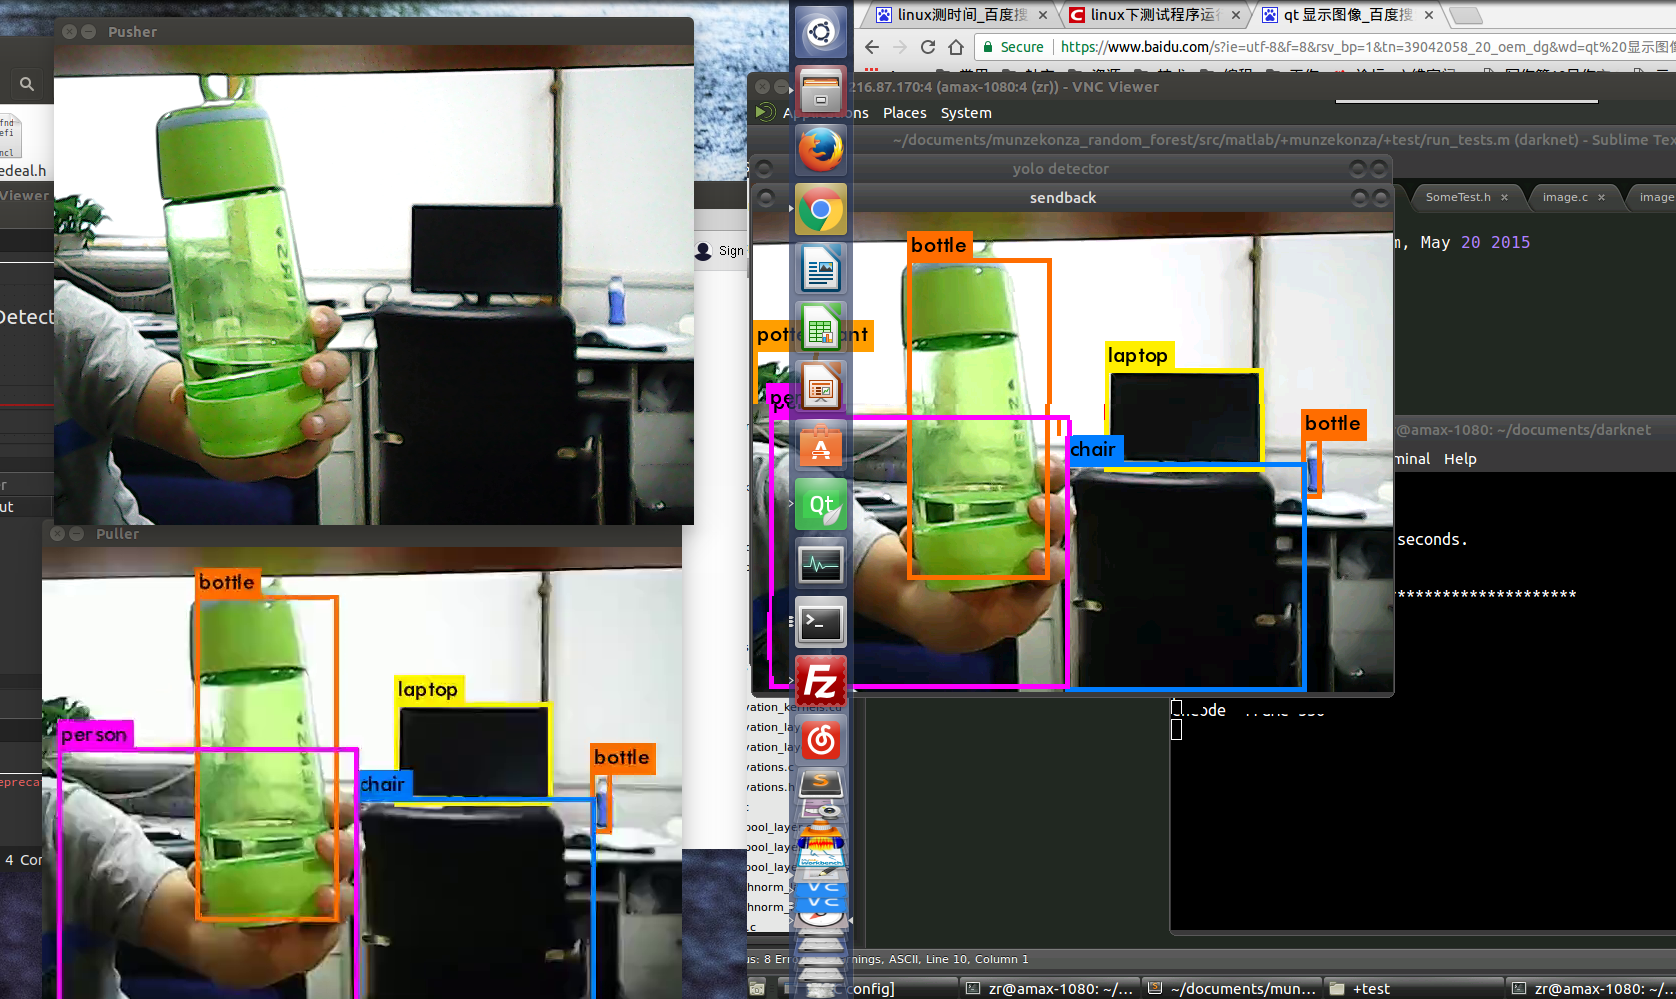1676x999 pixels.
Task: Open LibreOffice Writer from the dock
Action: tap(821, 269)
